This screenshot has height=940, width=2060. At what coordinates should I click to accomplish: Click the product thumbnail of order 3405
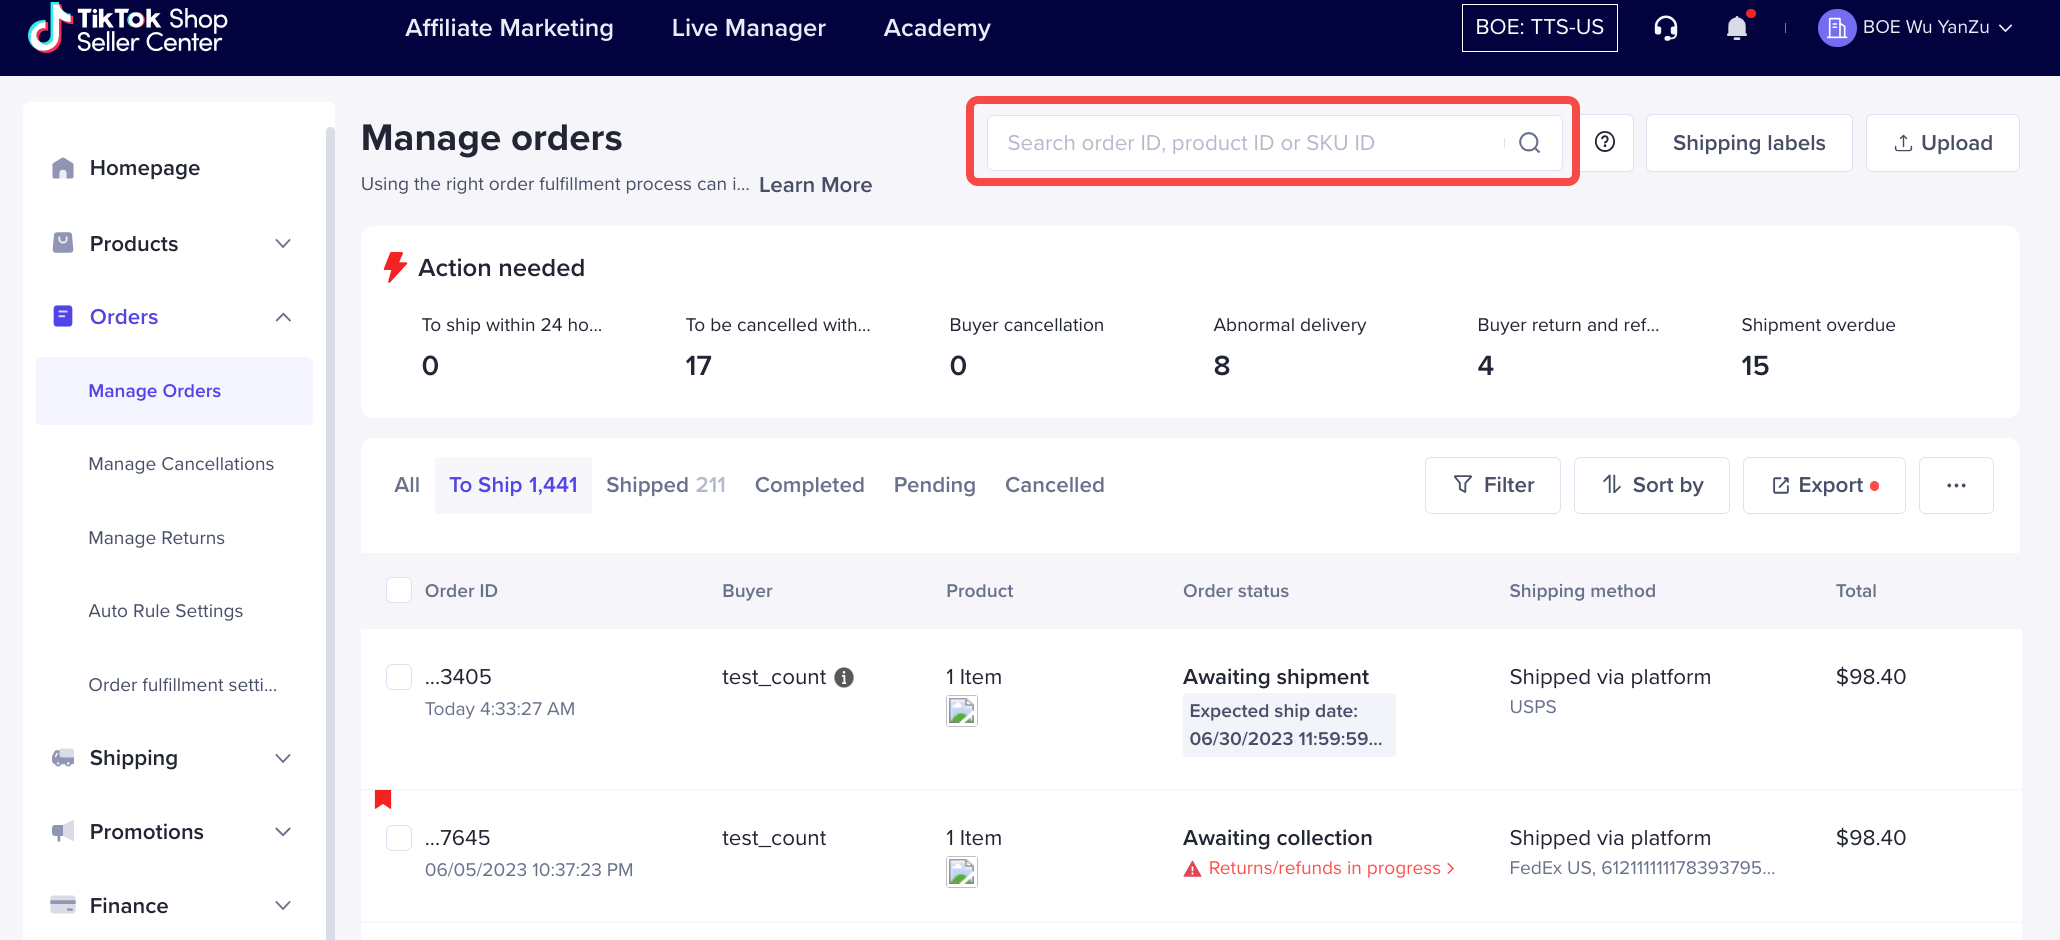(961, 711)
